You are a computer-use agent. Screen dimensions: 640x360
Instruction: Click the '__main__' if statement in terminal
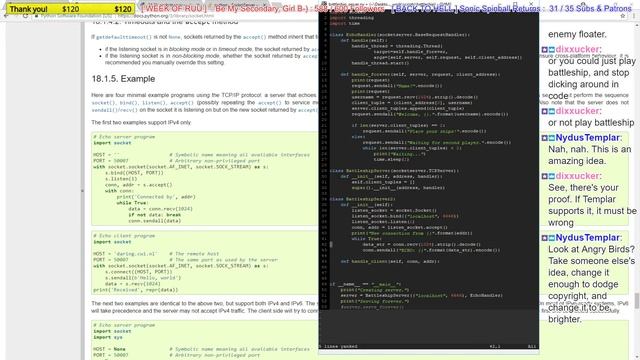365,284
